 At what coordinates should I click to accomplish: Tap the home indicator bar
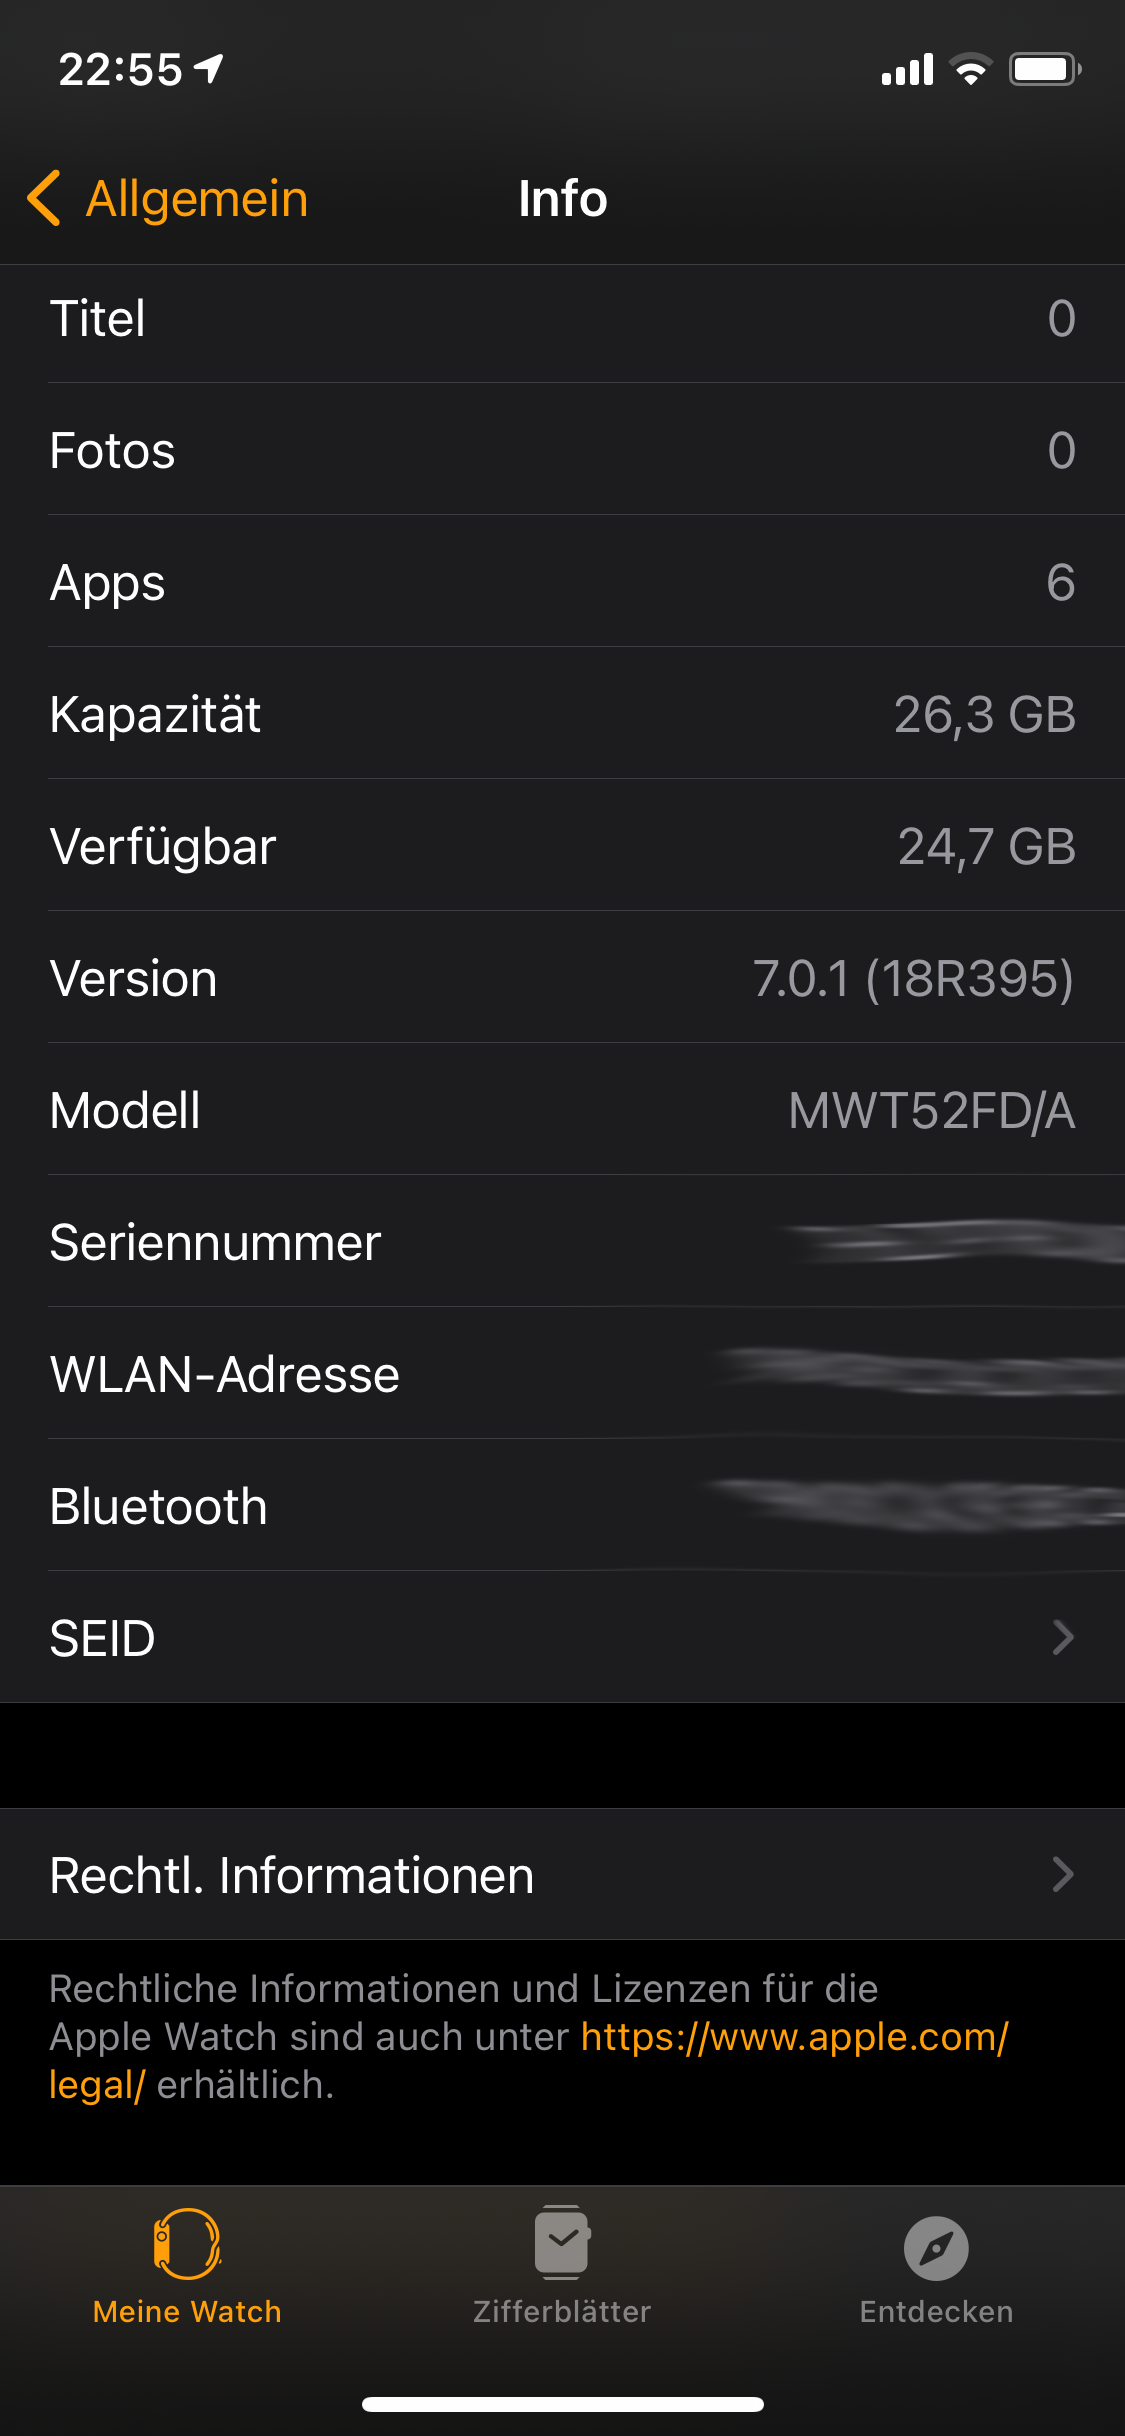point(562,2404)
